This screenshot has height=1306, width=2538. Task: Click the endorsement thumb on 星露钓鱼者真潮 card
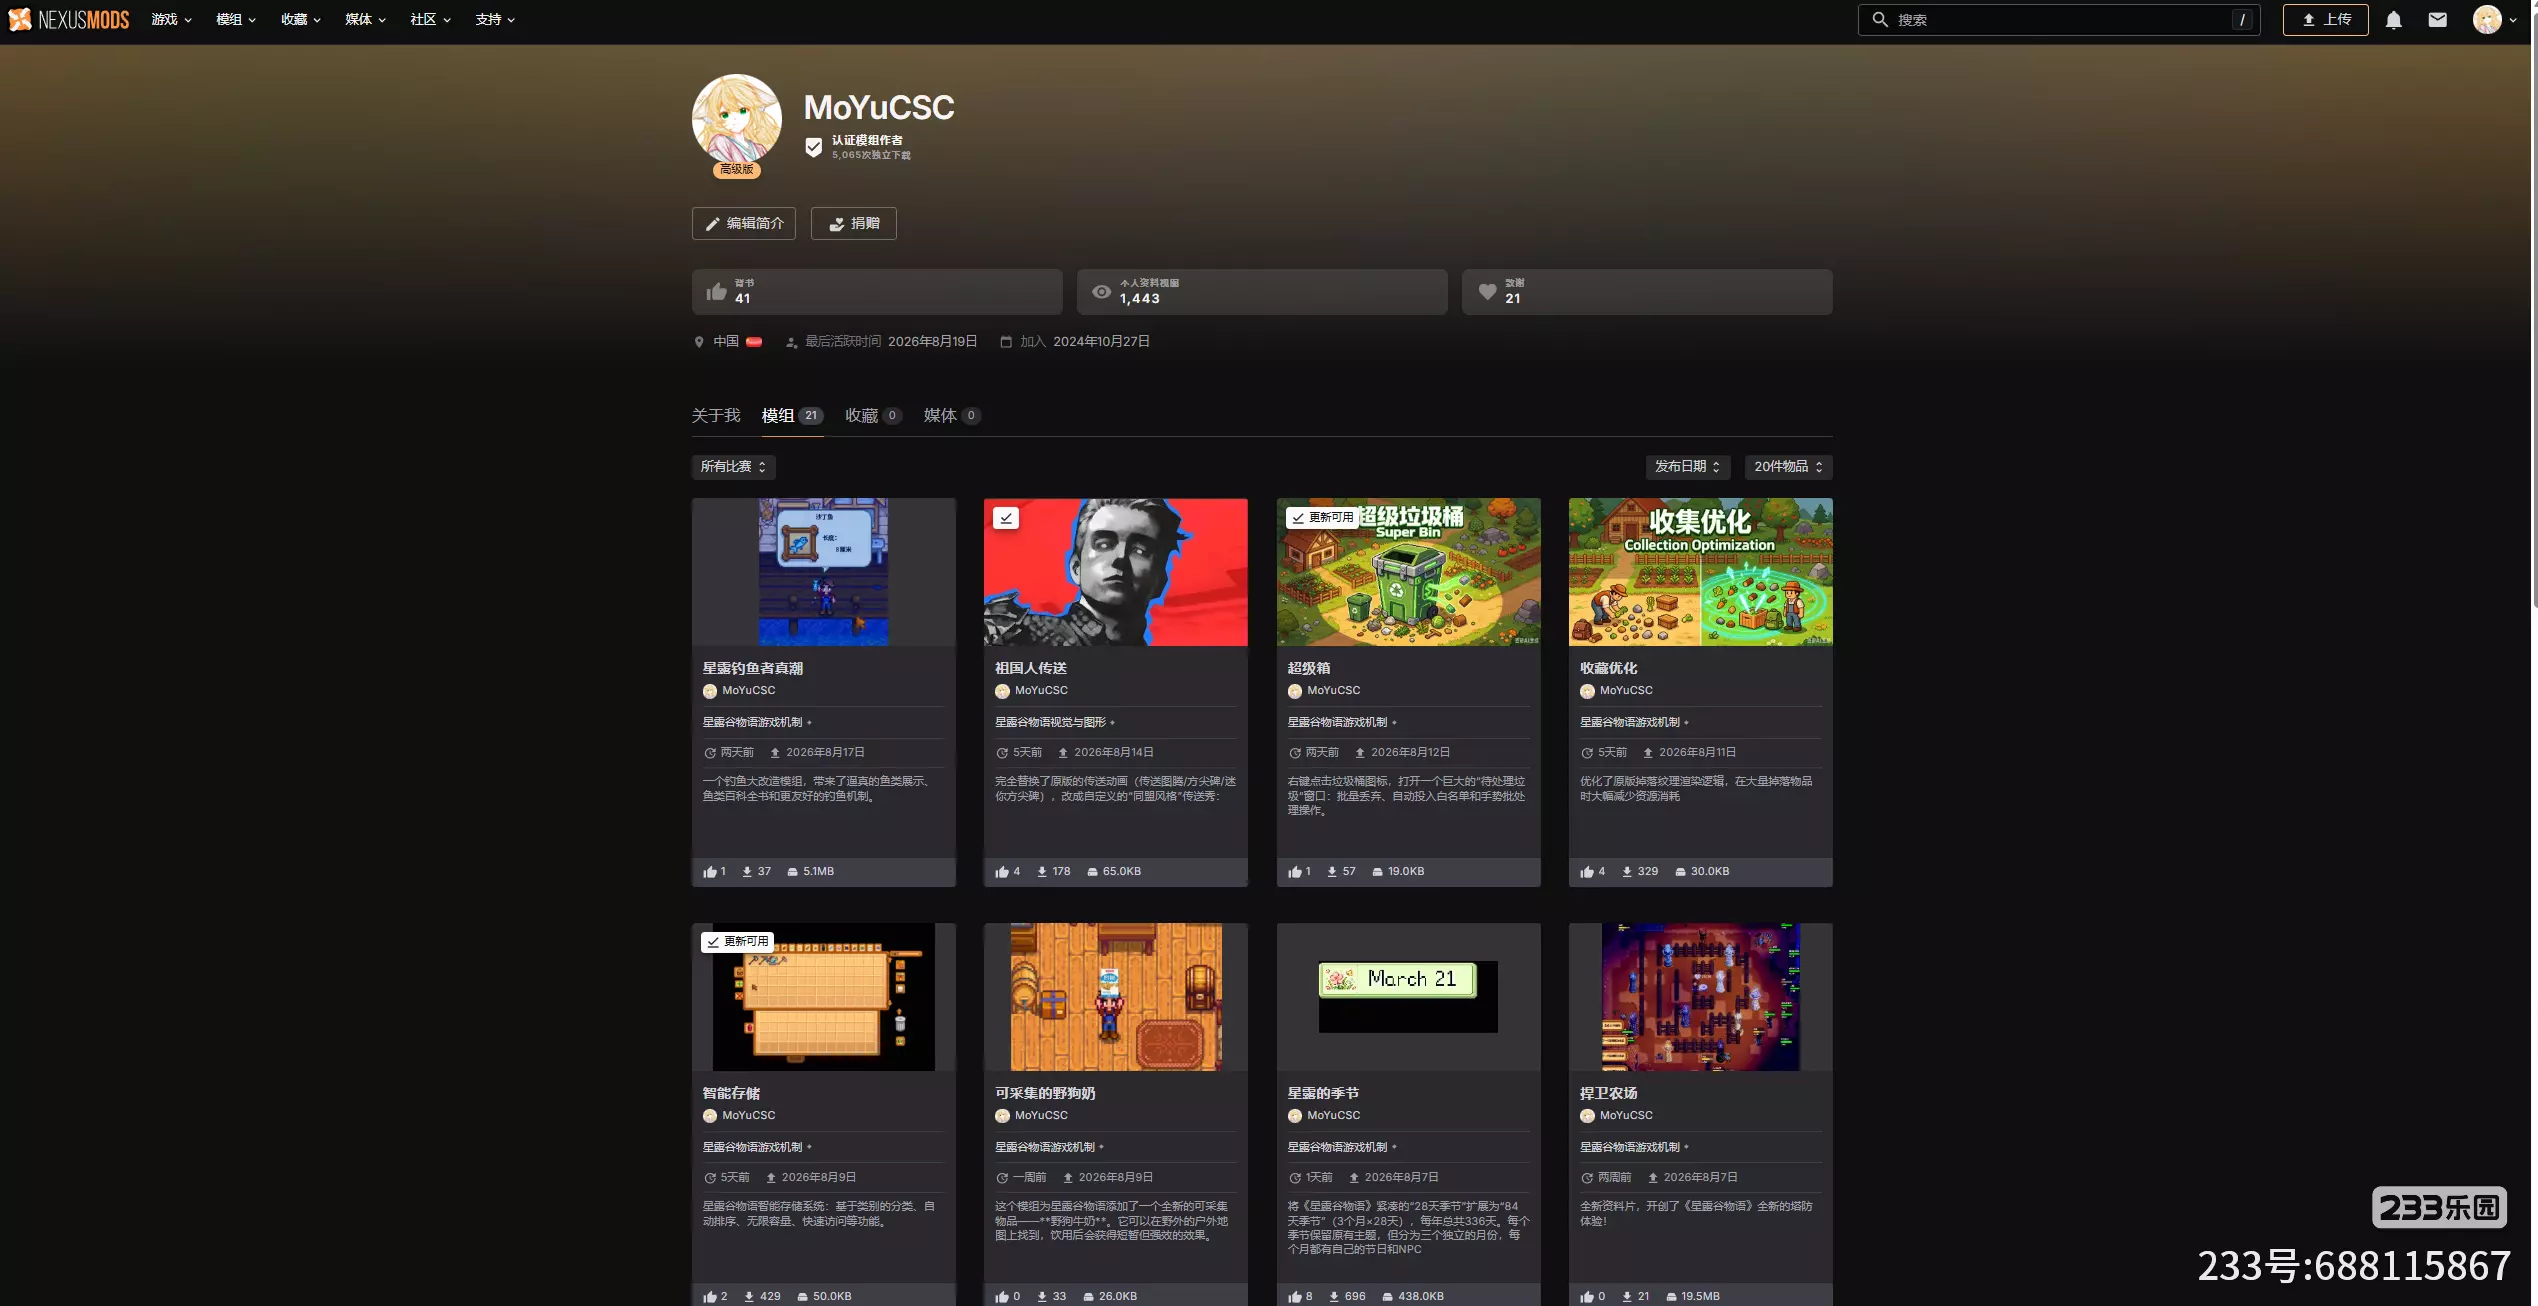(x=709, y=872)
